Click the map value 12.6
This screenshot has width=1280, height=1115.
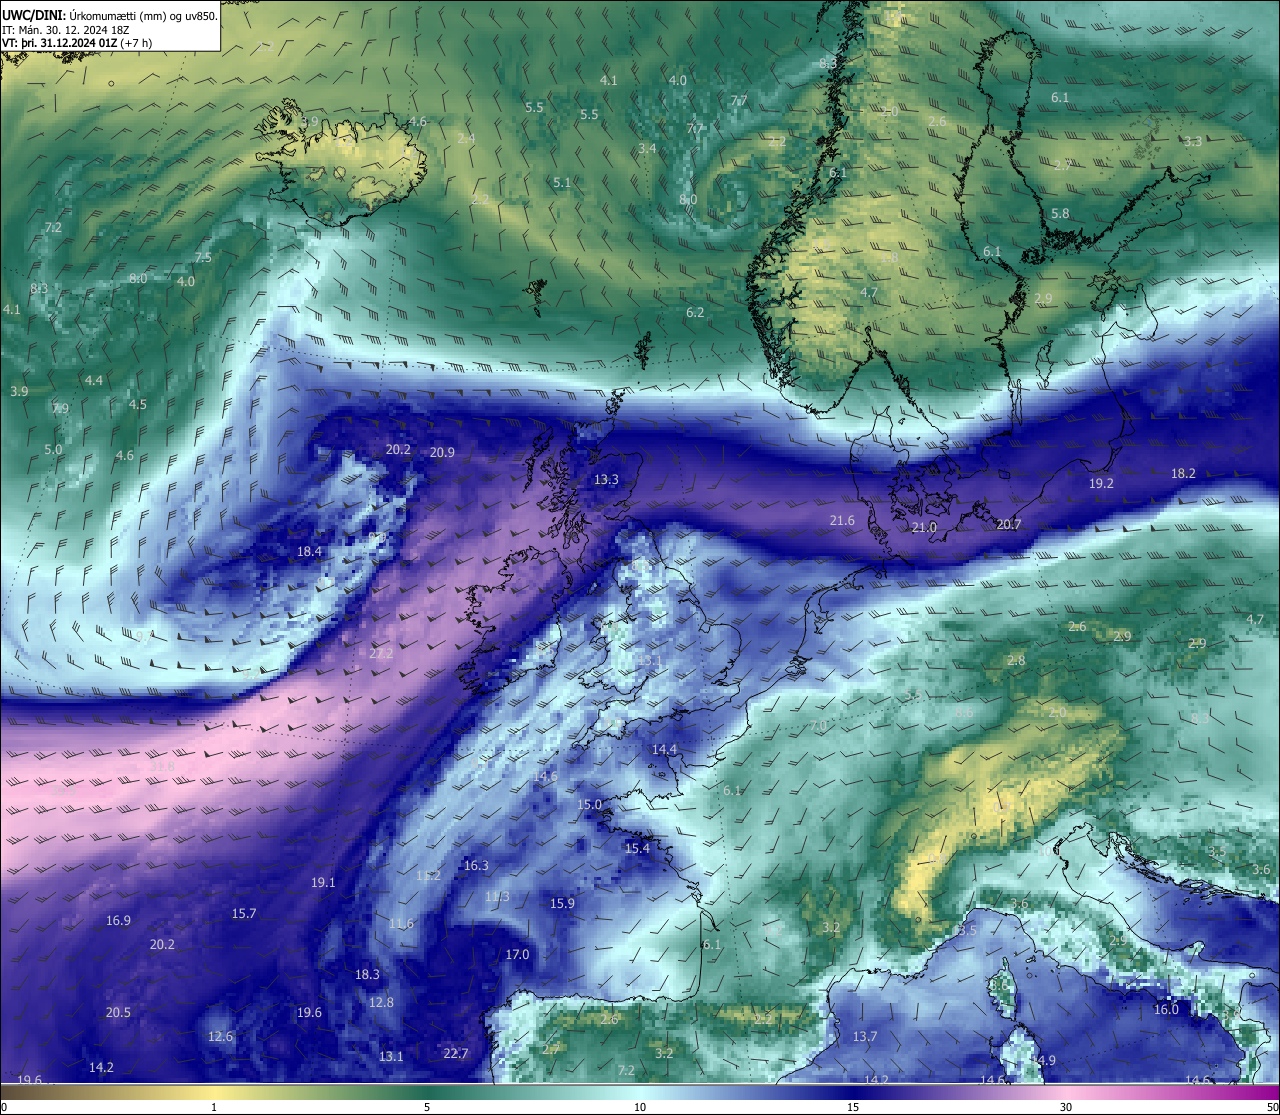pyautogui.click(x=220, y=1036)
